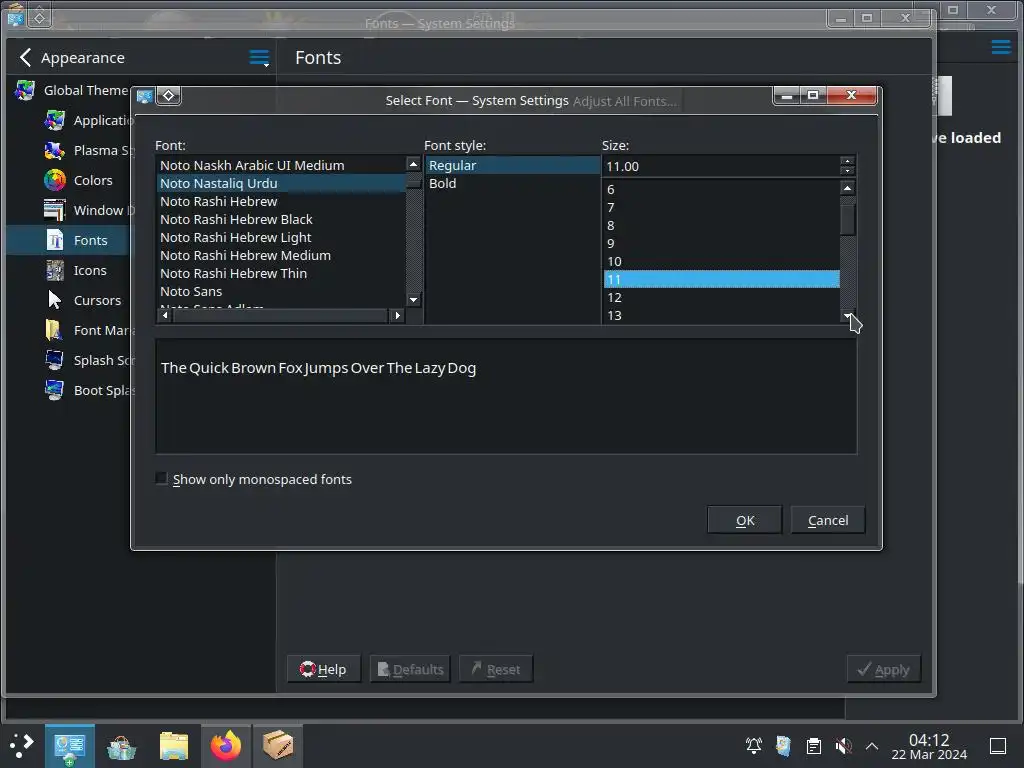Open the clipboard tray icon
The image size is (1024, 768).
coord(814,745)
